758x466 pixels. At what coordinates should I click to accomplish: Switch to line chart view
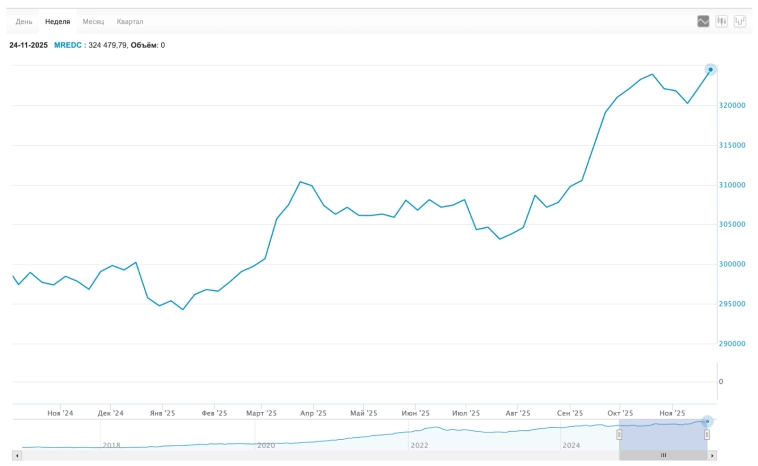[703, 21]
